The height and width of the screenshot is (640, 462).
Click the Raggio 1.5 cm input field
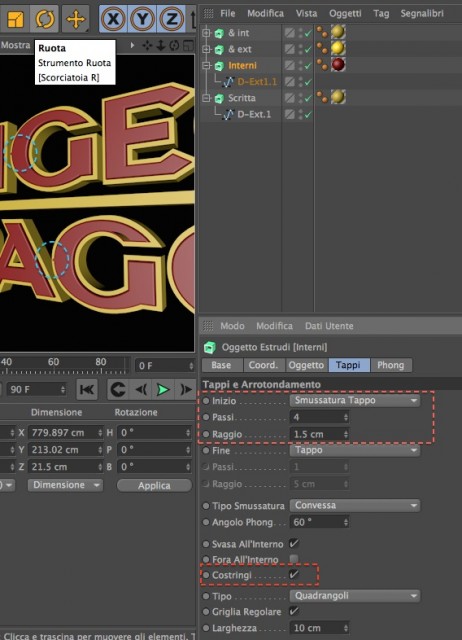319,434
